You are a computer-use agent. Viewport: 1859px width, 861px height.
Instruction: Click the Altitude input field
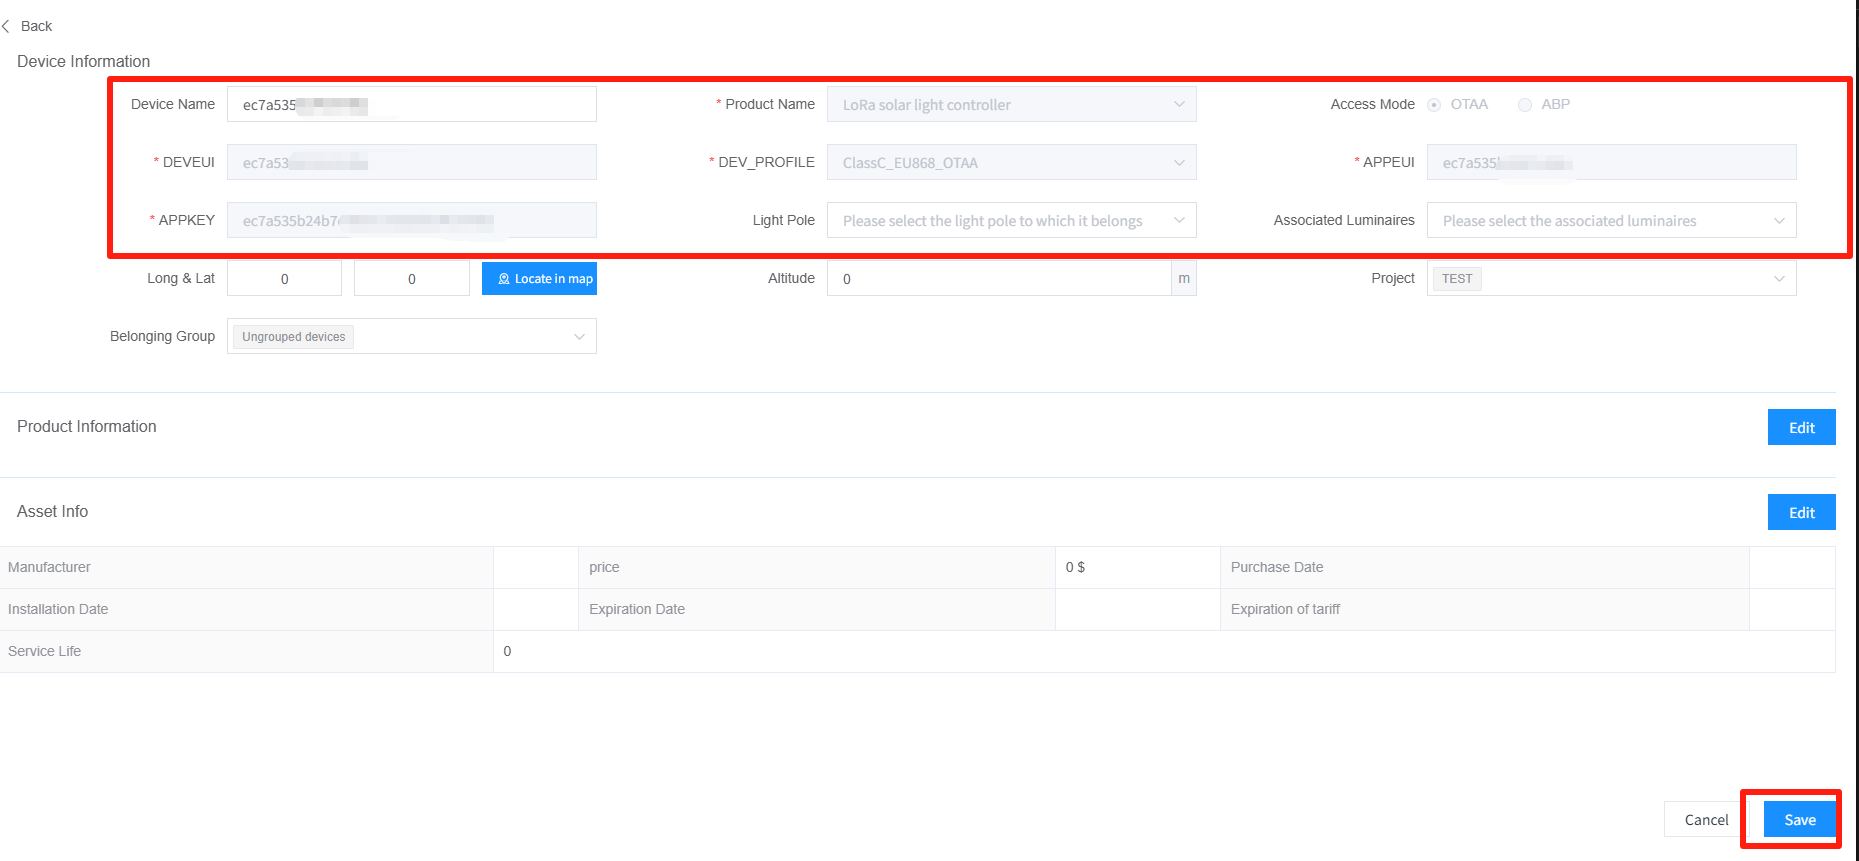coord(998,279)
